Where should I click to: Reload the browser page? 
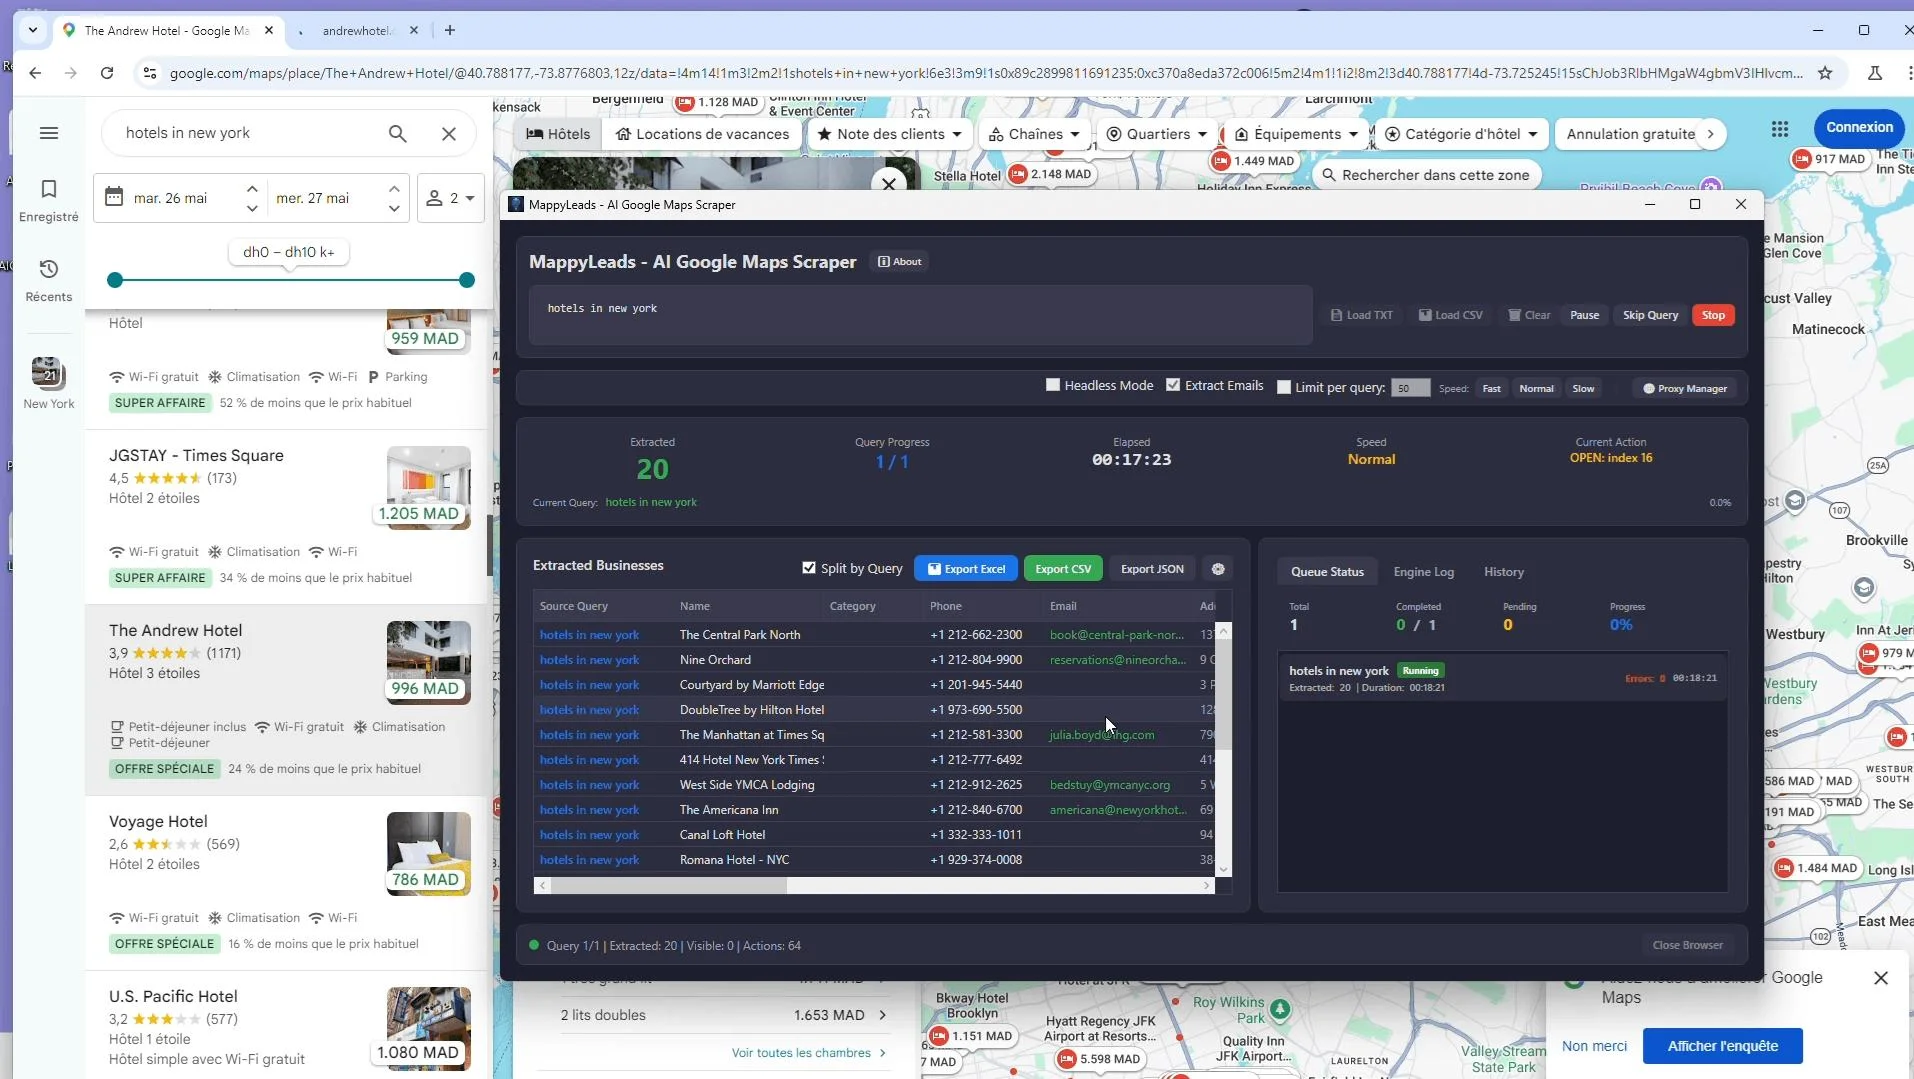point(107,73)
